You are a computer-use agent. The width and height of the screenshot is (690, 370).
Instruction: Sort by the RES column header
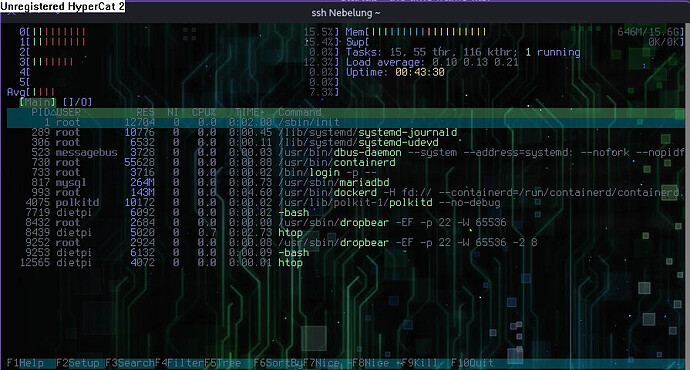145,112
